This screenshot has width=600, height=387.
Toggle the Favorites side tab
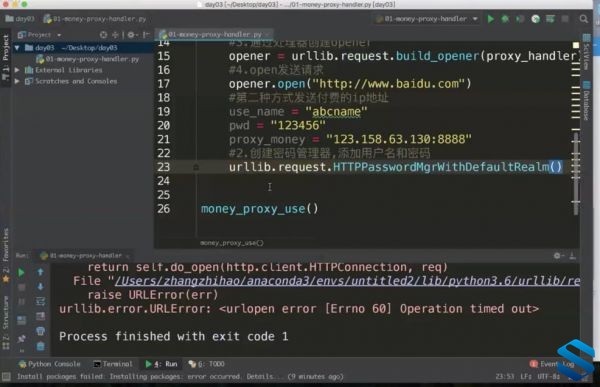5,255
